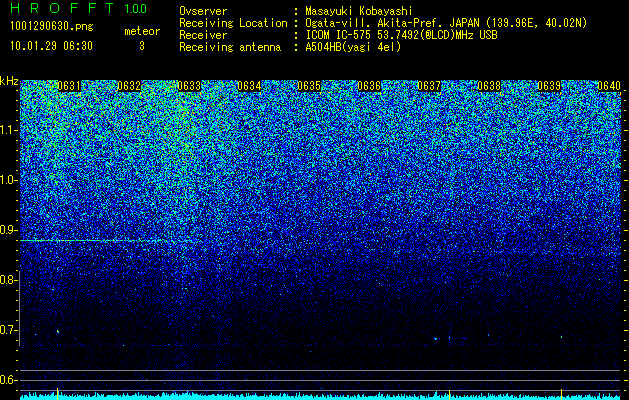629x400 pixels.
Task: Click the A504HB(yagi 4el) antenna text
Action: coord(353,47)
